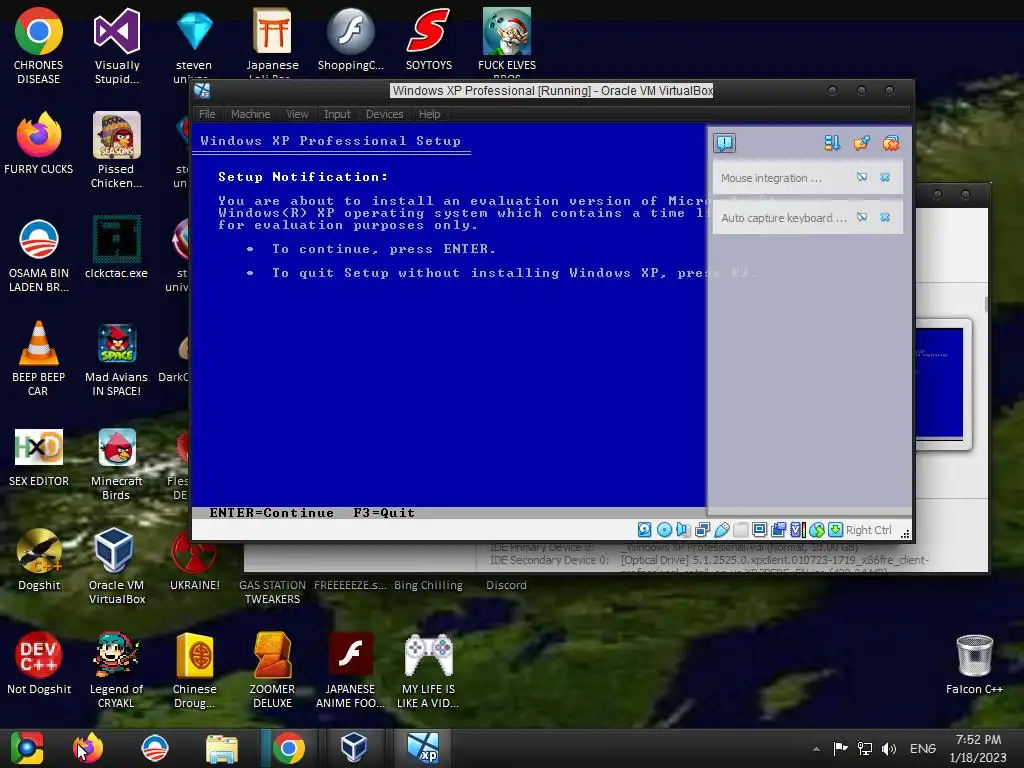Dismiss the Auto capture keyboard notification
The width and height of the screenshot is (1024, 768).
pyautogui.click(x=885, y=217)
